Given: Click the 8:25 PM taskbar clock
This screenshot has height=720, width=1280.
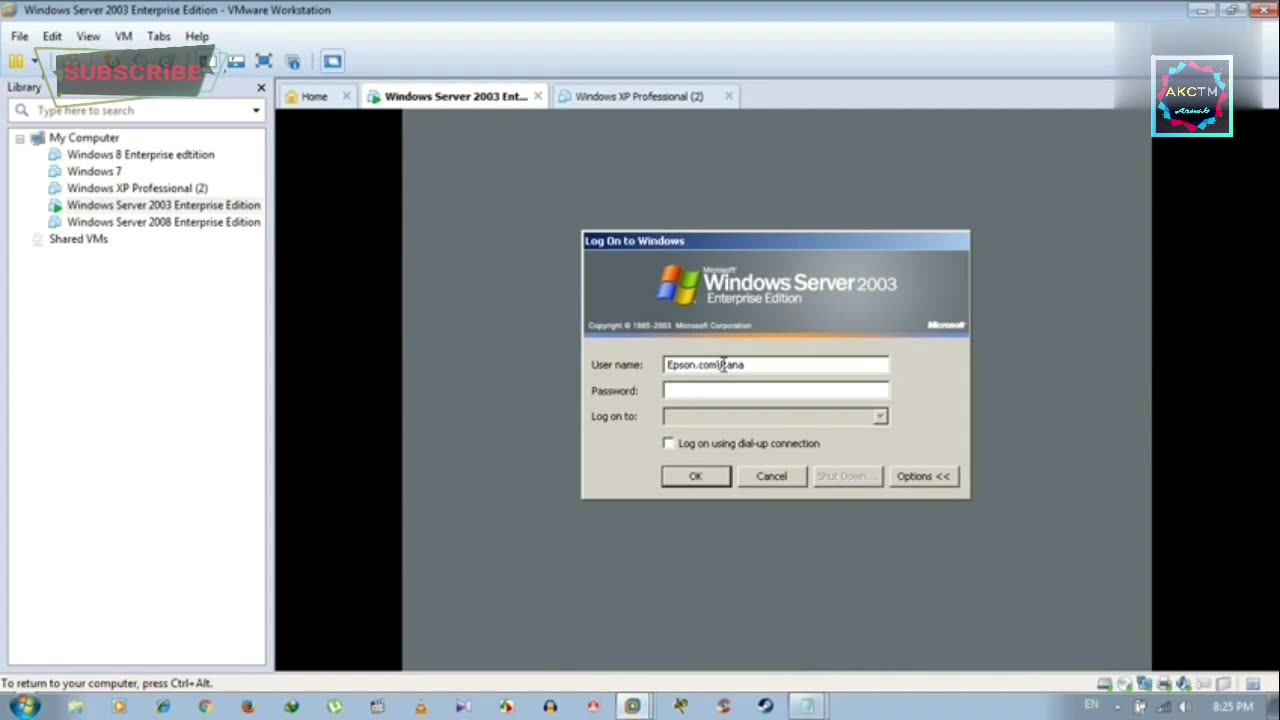Looking at the screenshot, I should pyautogui.click(x=1232, y=707).
